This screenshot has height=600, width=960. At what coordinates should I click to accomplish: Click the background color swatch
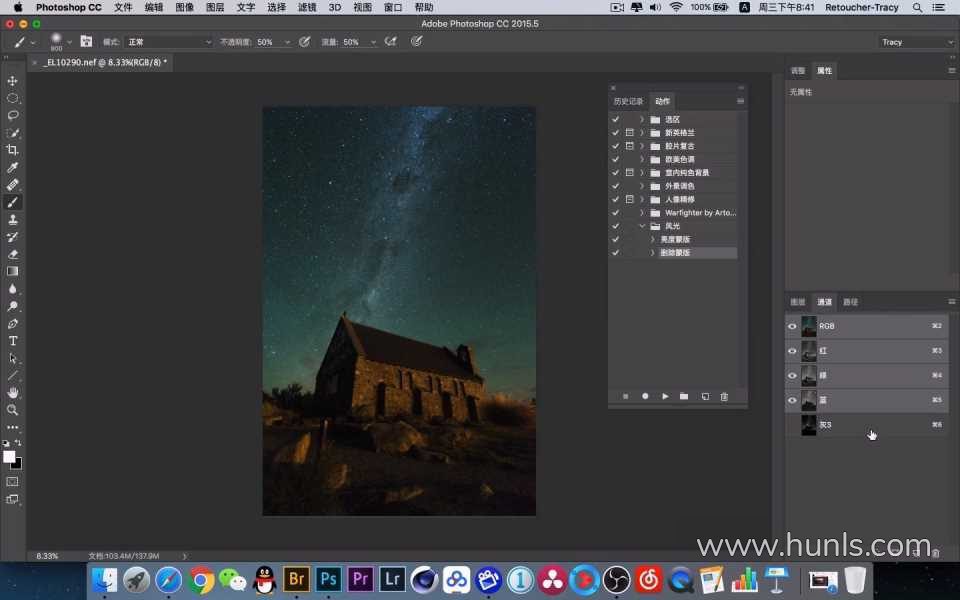click(18, 465)
